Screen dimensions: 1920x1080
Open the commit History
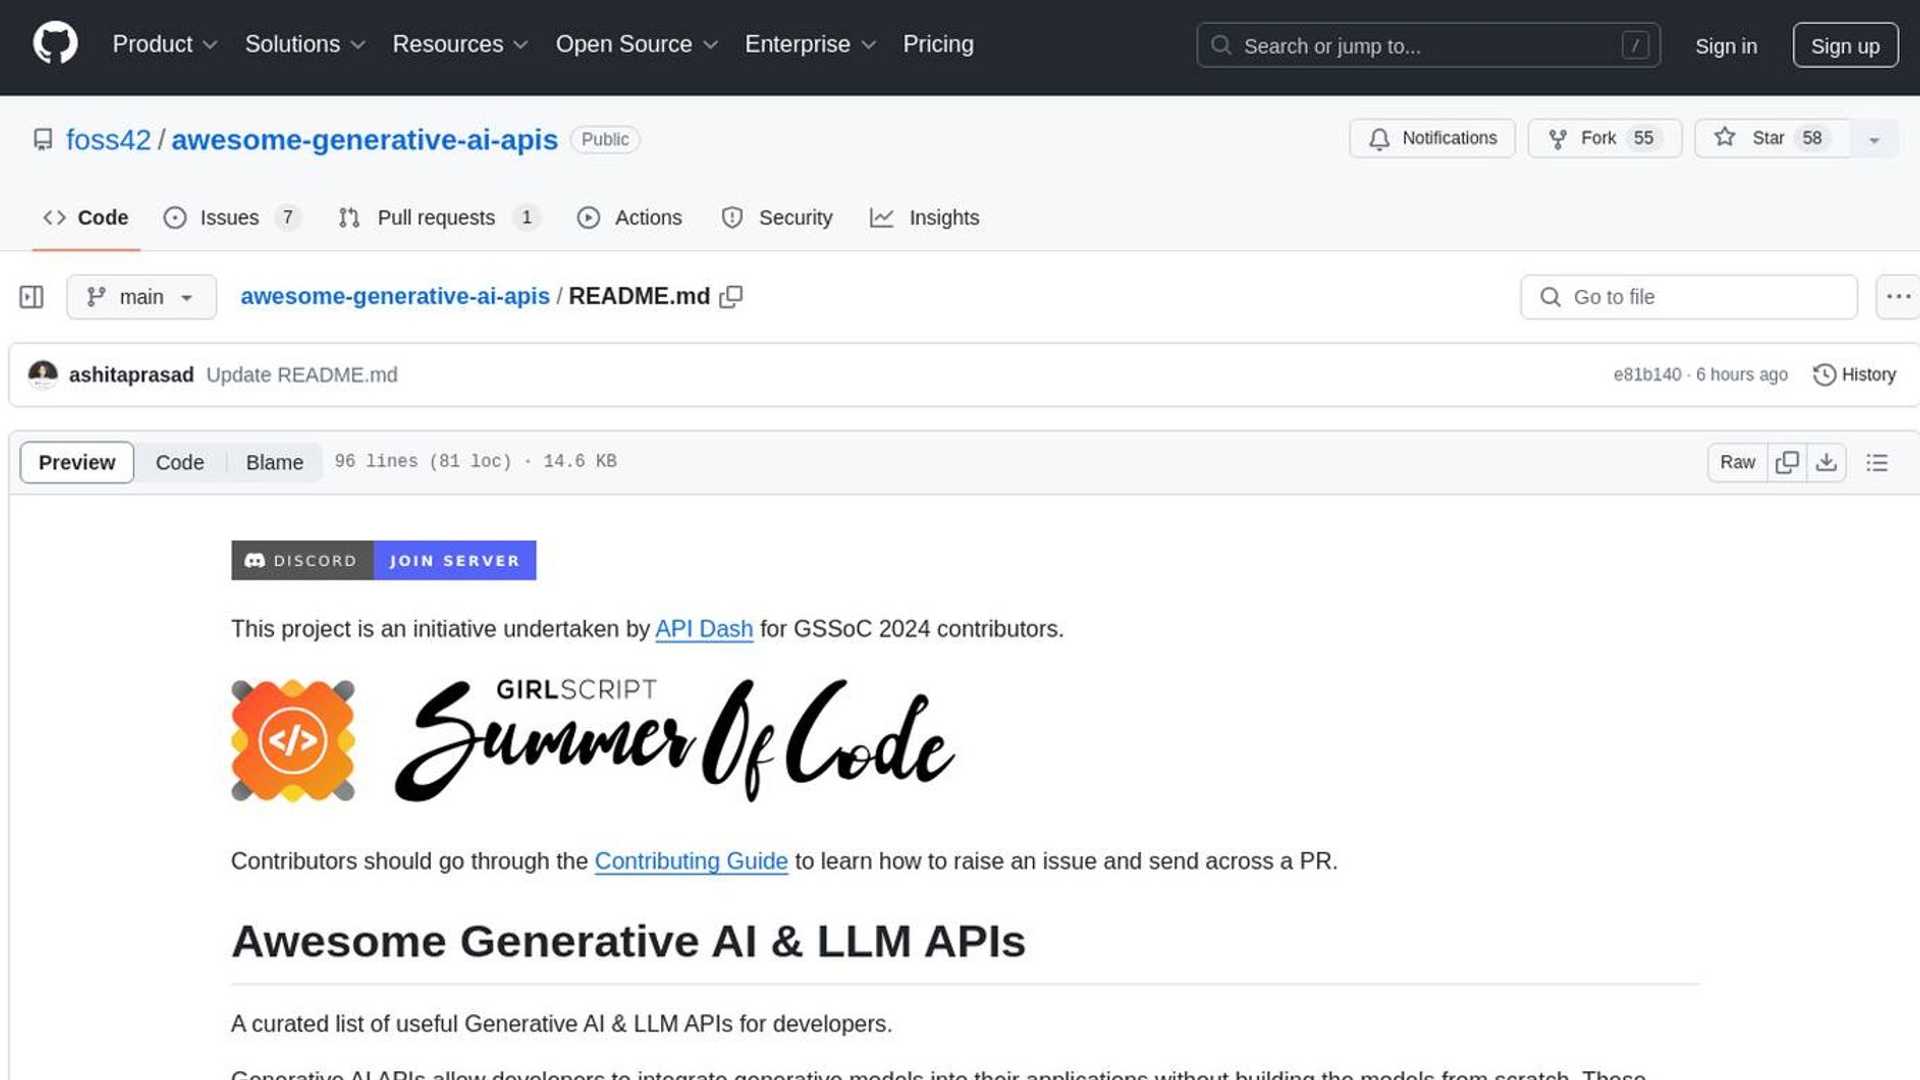(x=1855, y=374)
